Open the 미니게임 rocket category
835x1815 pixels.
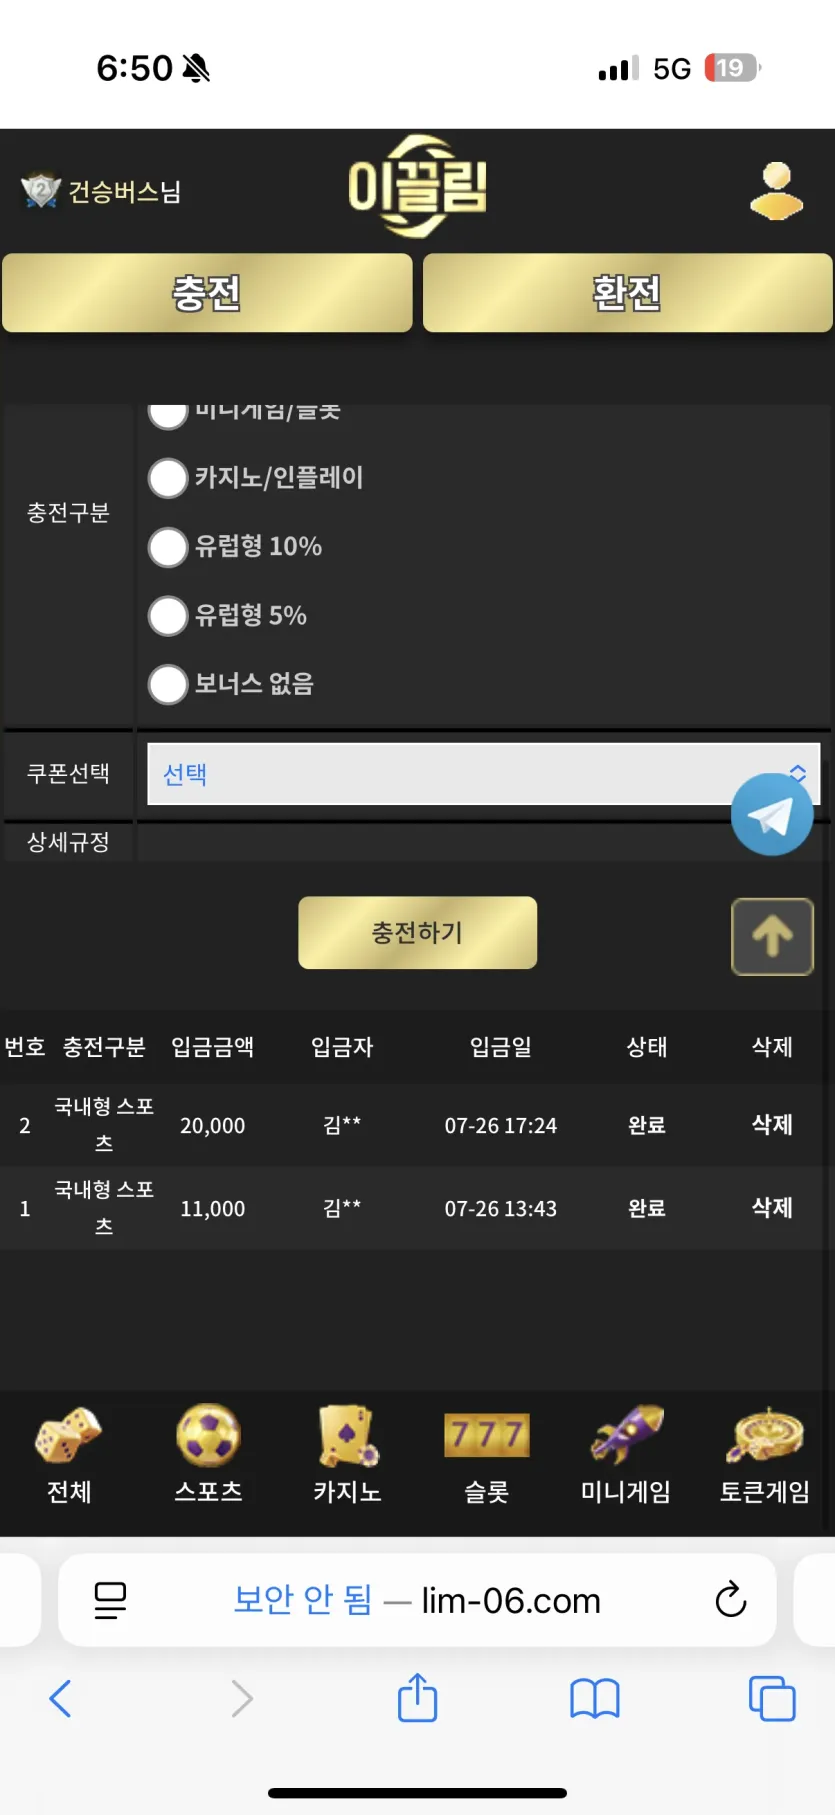coord(626,1454)
